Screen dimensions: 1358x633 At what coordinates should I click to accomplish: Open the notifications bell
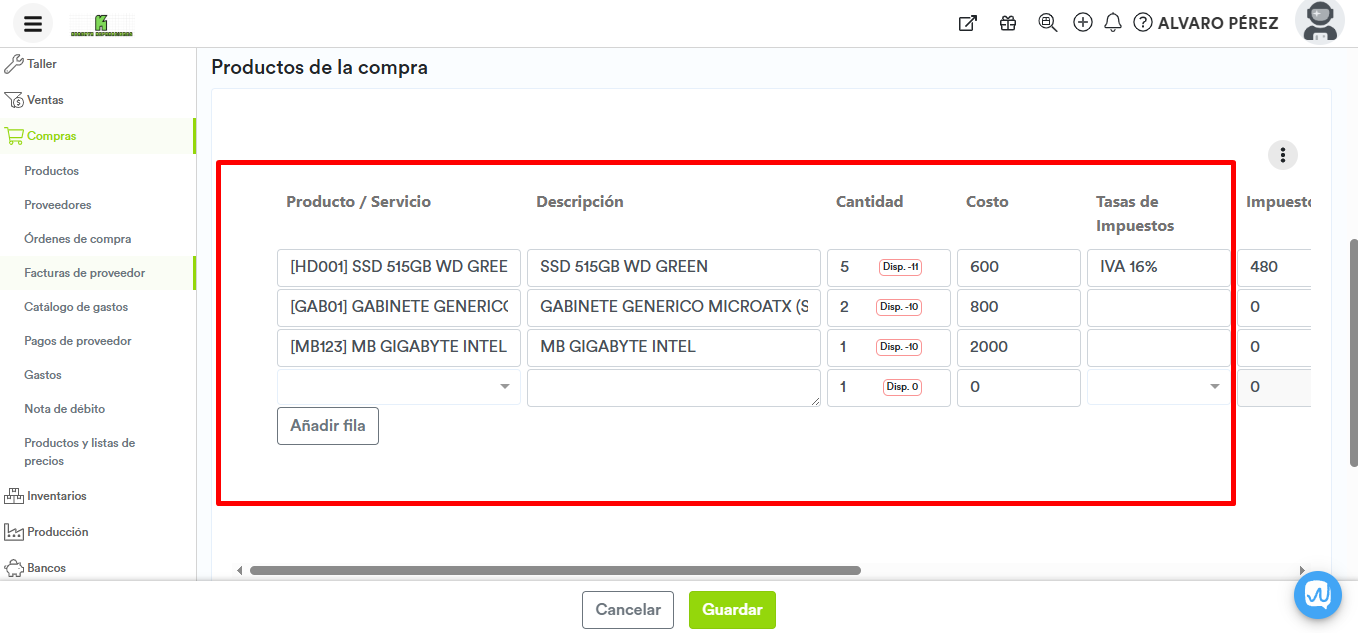click(1112, 23)
